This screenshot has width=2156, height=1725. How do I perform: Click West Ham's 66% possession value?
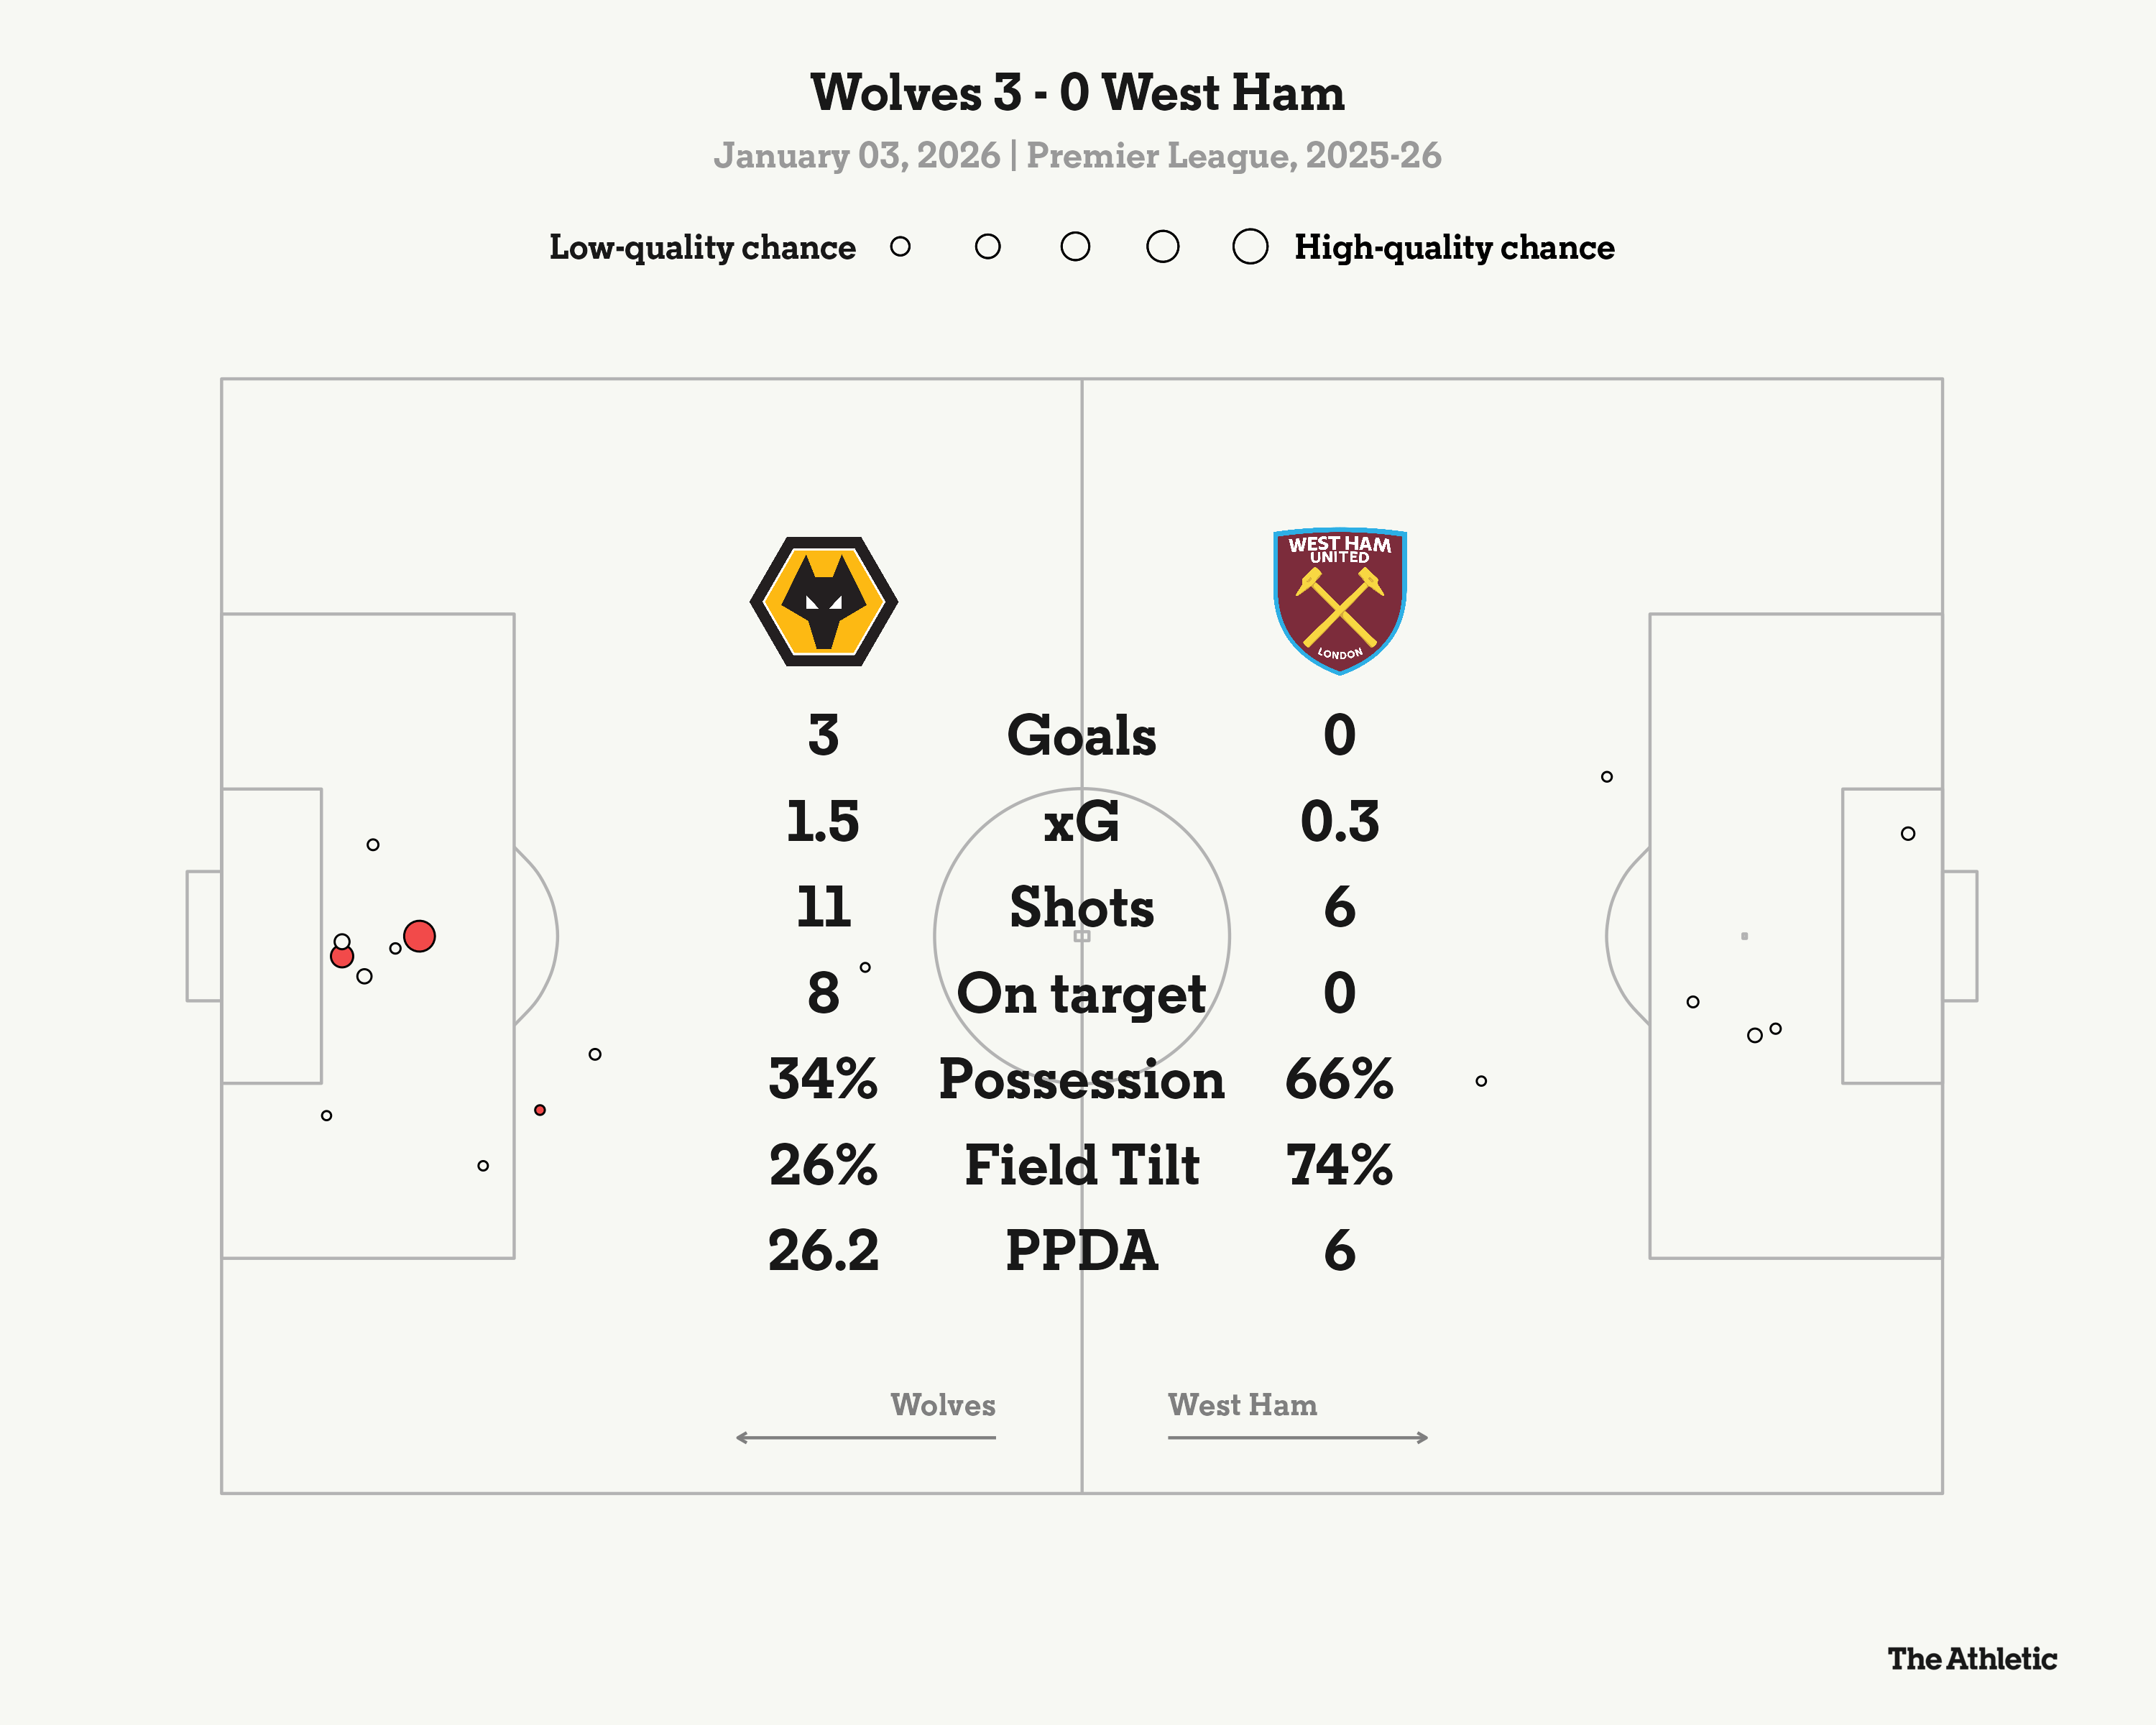click(1339, 1080)
